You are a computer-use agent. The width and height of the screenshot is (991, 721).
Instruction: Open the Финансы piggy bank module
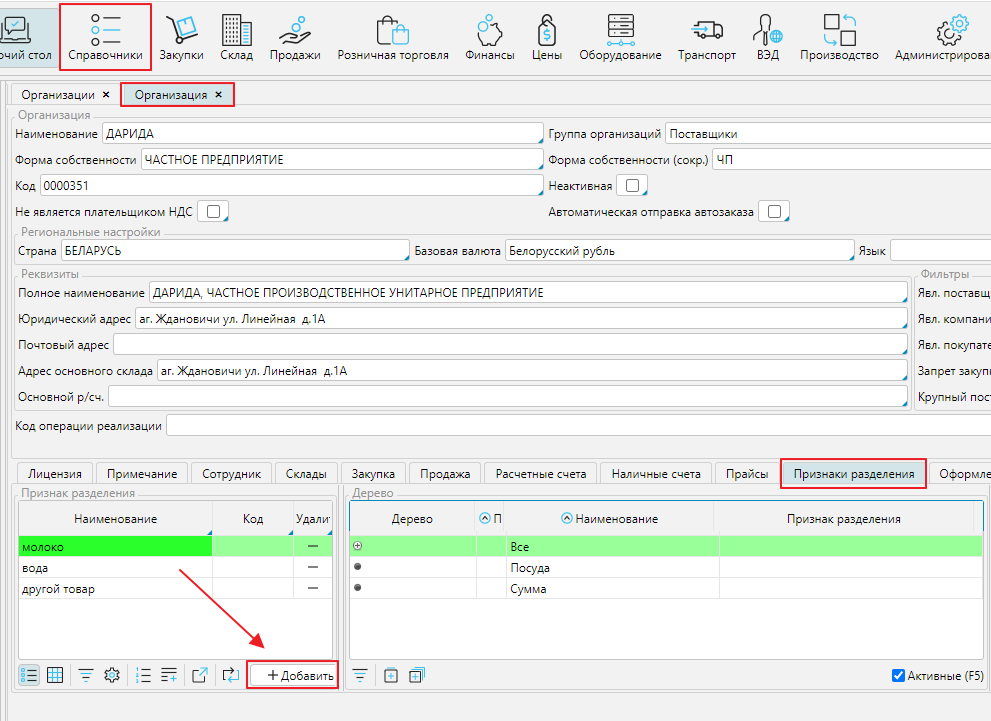click(x=489, y=37)
